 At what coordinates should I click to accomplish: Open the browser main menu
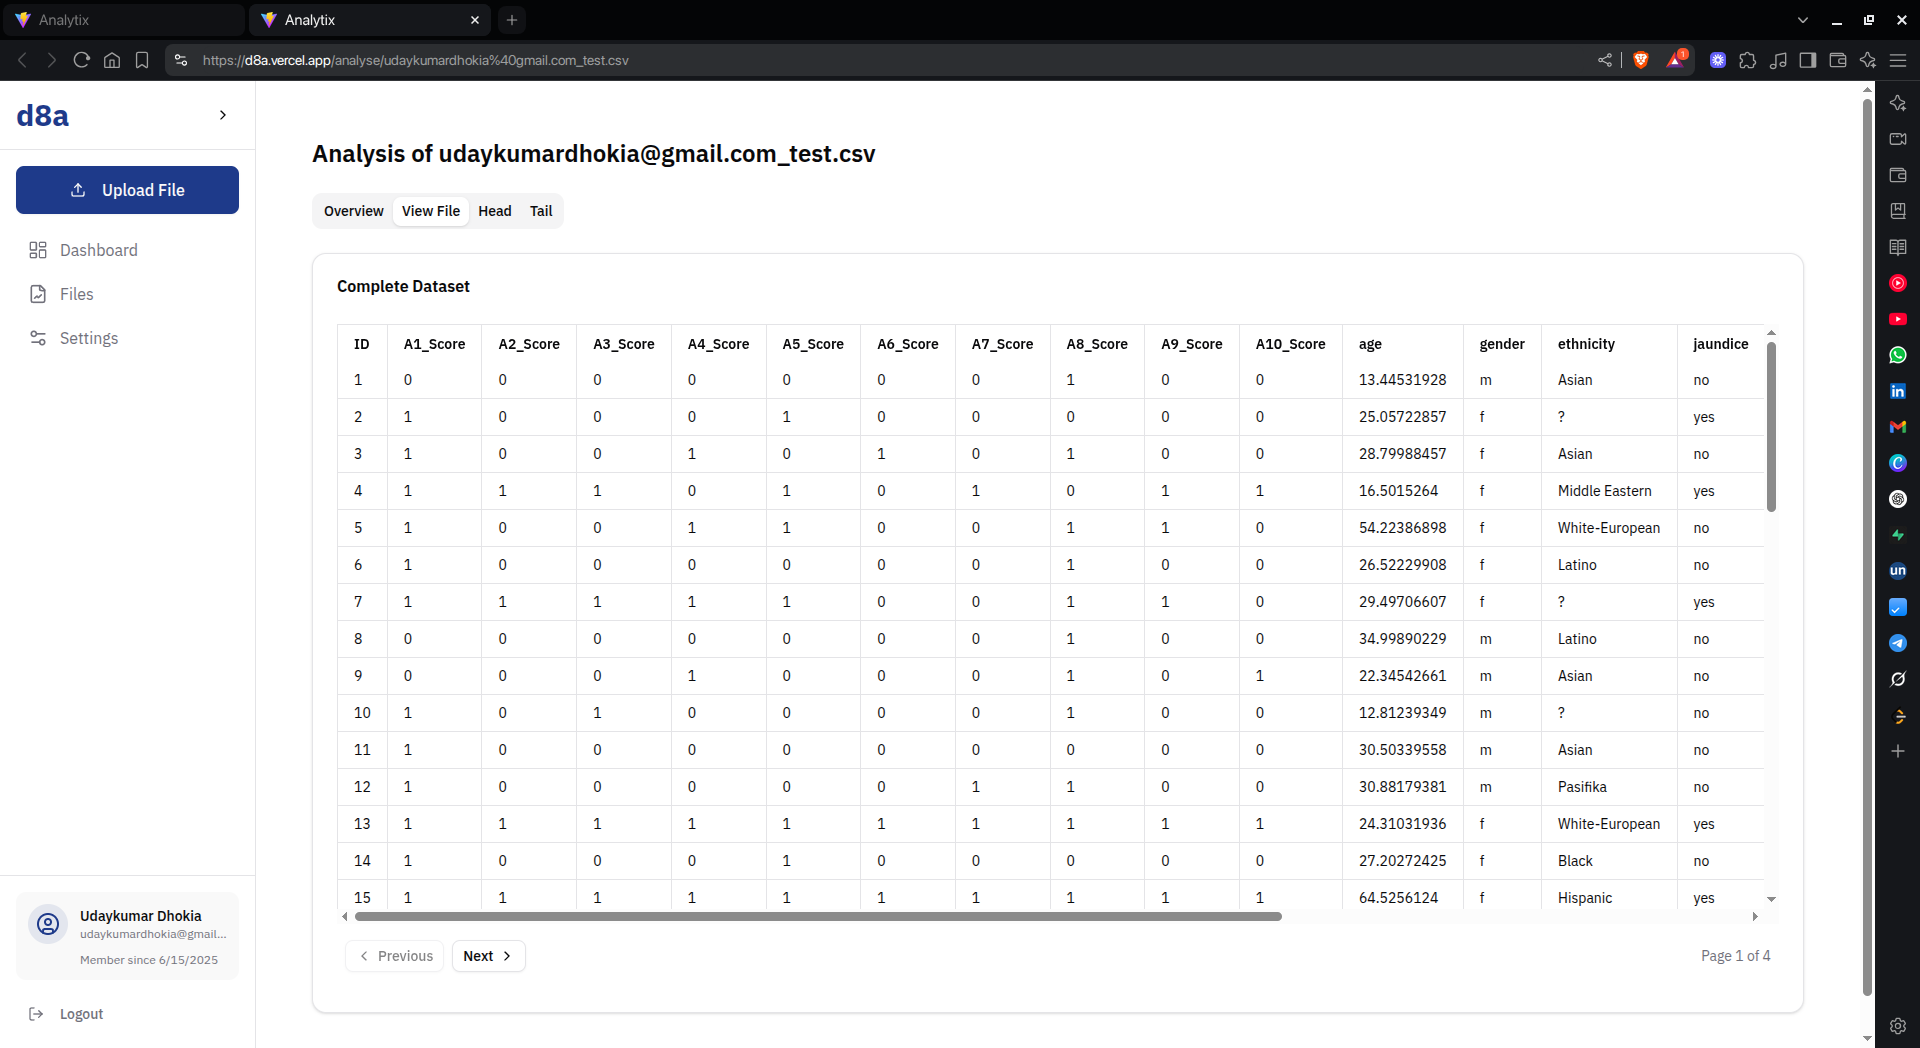coord(1898,60)
